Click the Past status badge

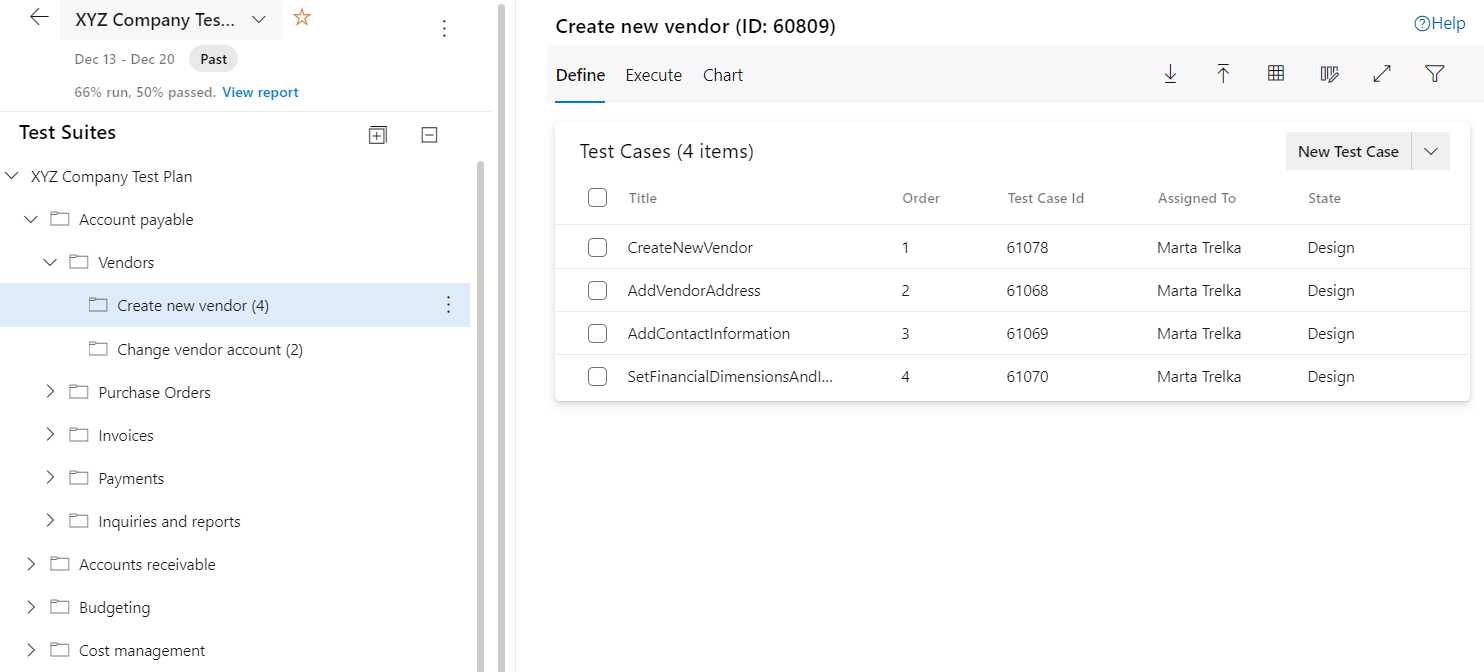(213, 59)
